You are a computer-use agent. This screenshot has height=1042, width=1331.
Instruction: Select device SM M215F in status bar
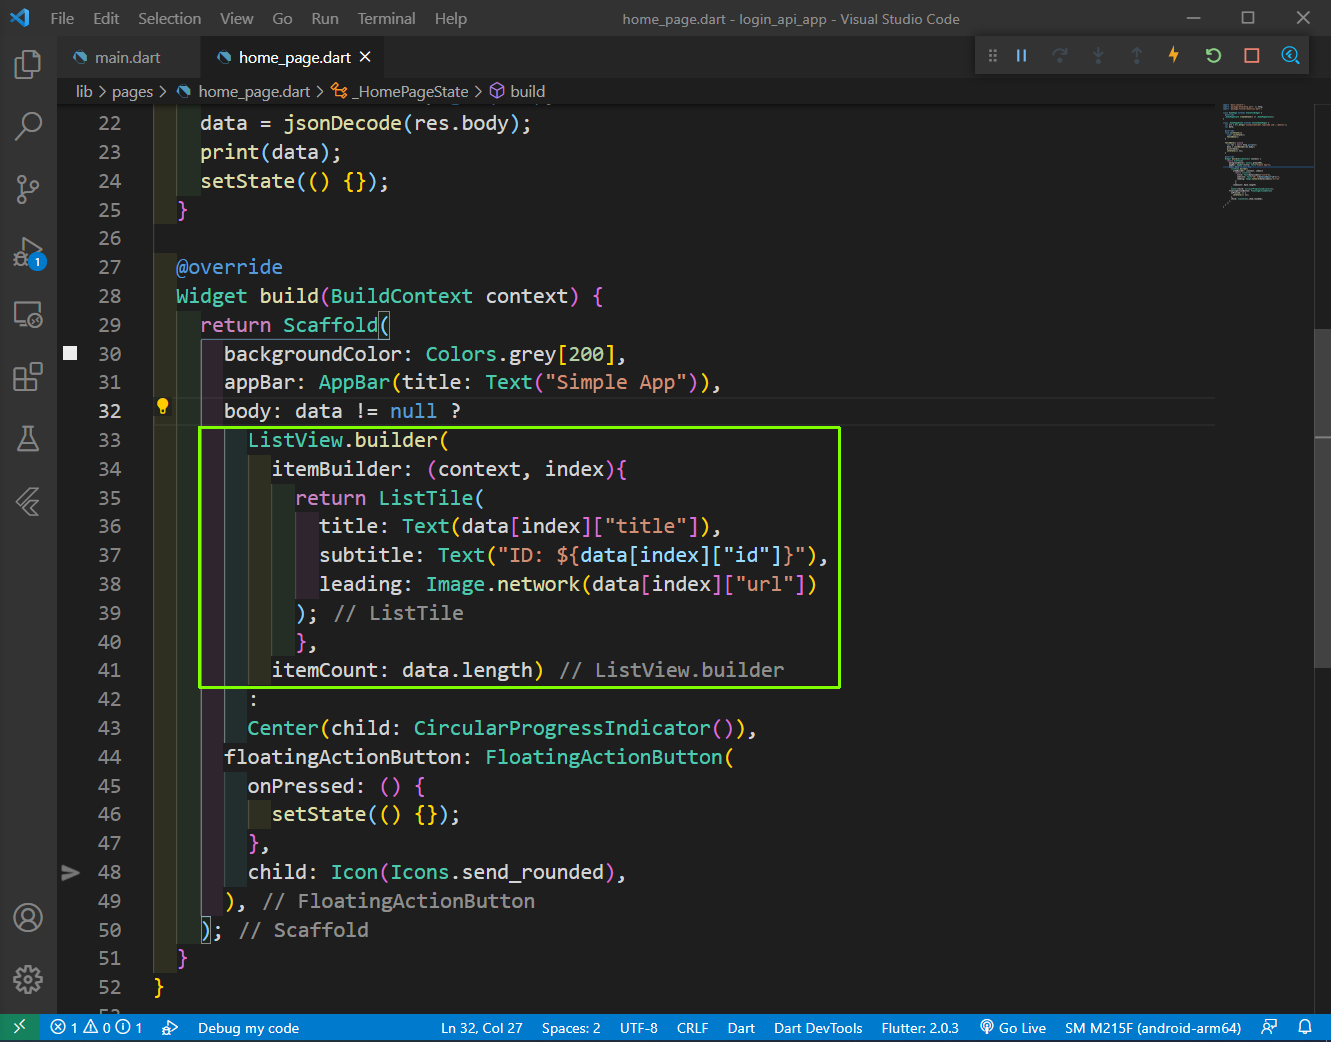click(1153, 1027)
